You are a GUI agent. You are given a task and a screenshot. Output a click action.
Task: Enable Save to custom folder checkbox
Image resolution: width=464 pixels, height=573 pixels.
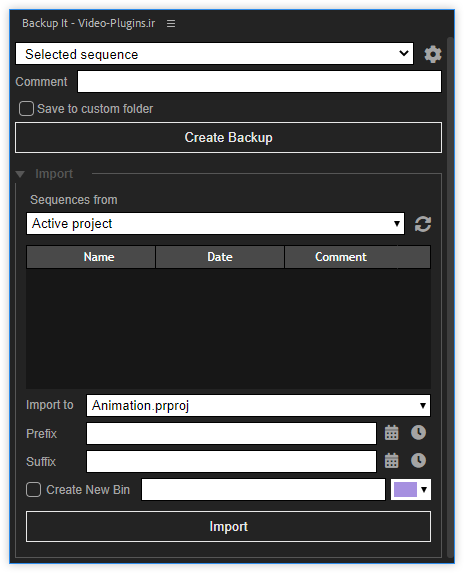(x=26, y=109)
